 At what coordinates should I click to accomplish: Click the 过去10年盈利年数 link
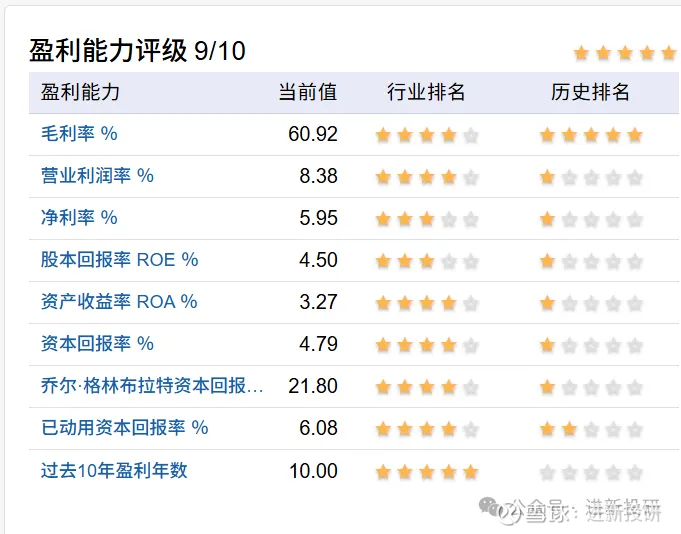click(x=114, y=471)
